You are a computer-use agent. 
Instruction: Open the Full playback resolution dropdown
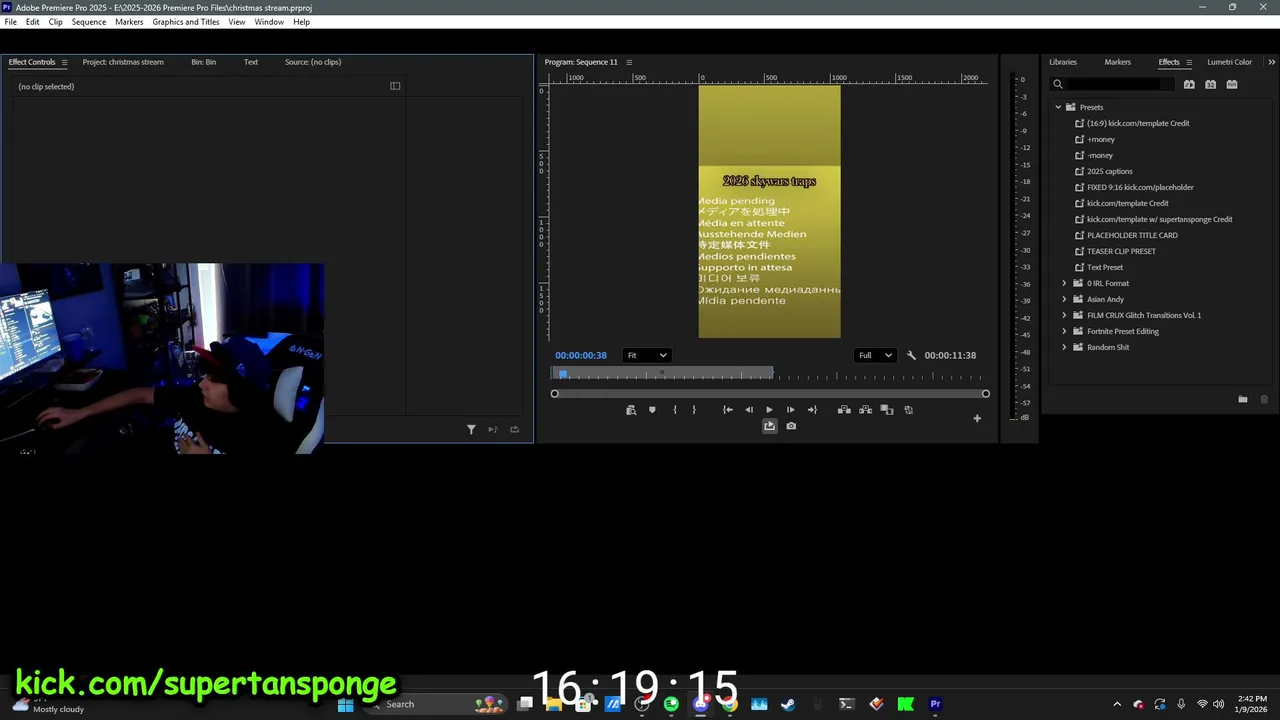875,355
